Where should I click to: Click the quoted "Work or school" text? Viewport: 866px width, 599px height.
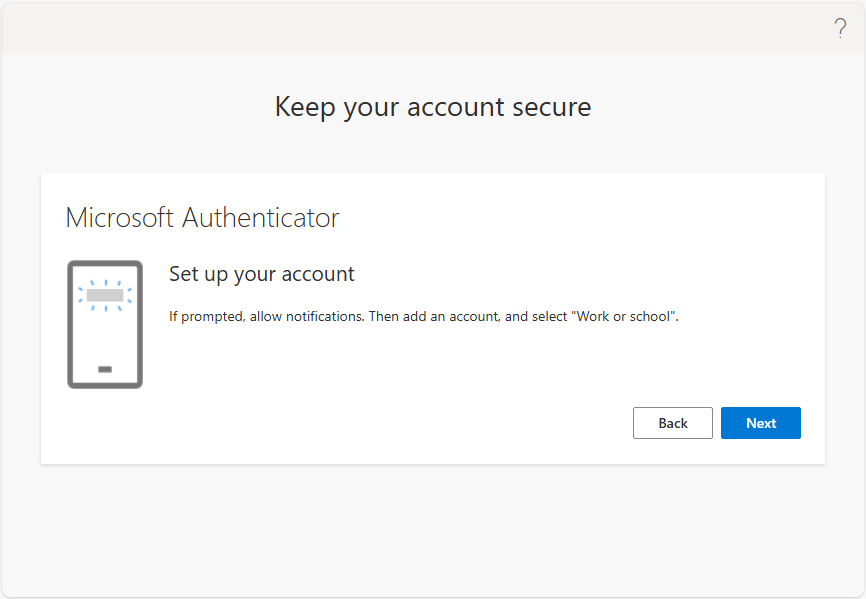[x=624, y=316]
